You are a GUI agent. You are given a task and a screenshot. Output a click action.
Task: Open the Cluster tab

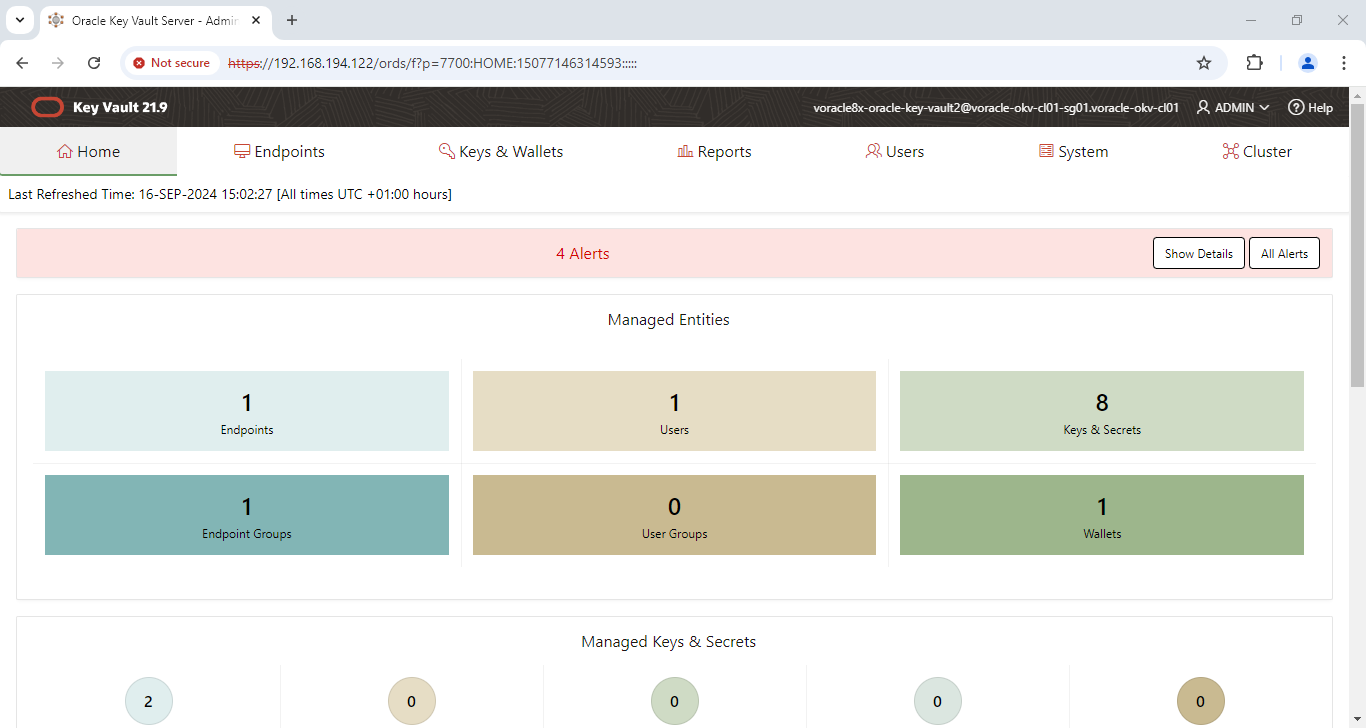pos(1257,152)
